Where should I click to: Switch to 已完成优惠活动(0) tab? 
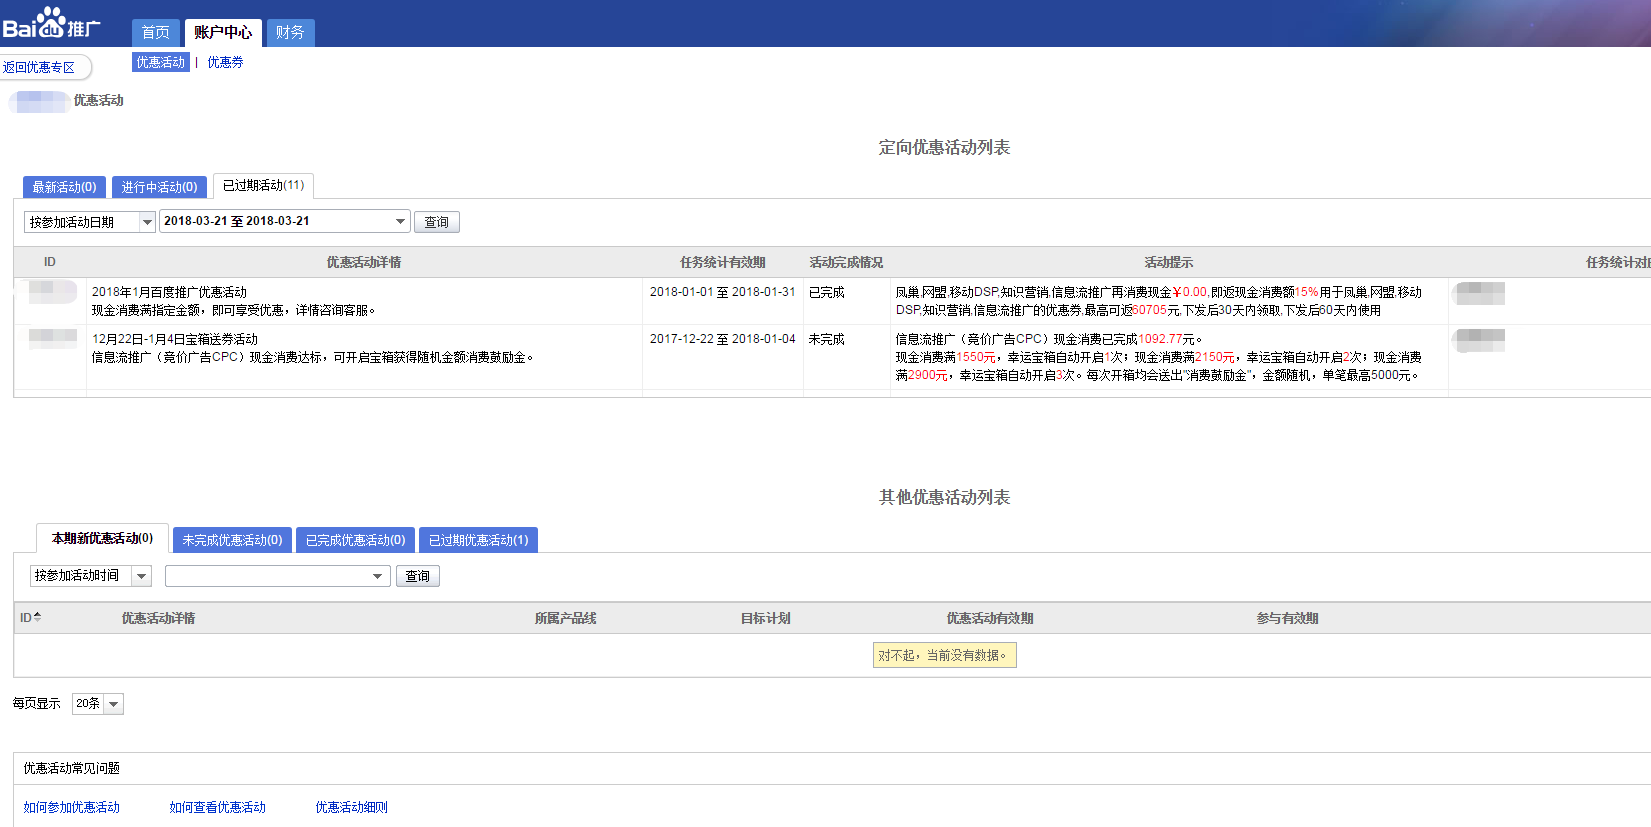(x=355, y=540)
